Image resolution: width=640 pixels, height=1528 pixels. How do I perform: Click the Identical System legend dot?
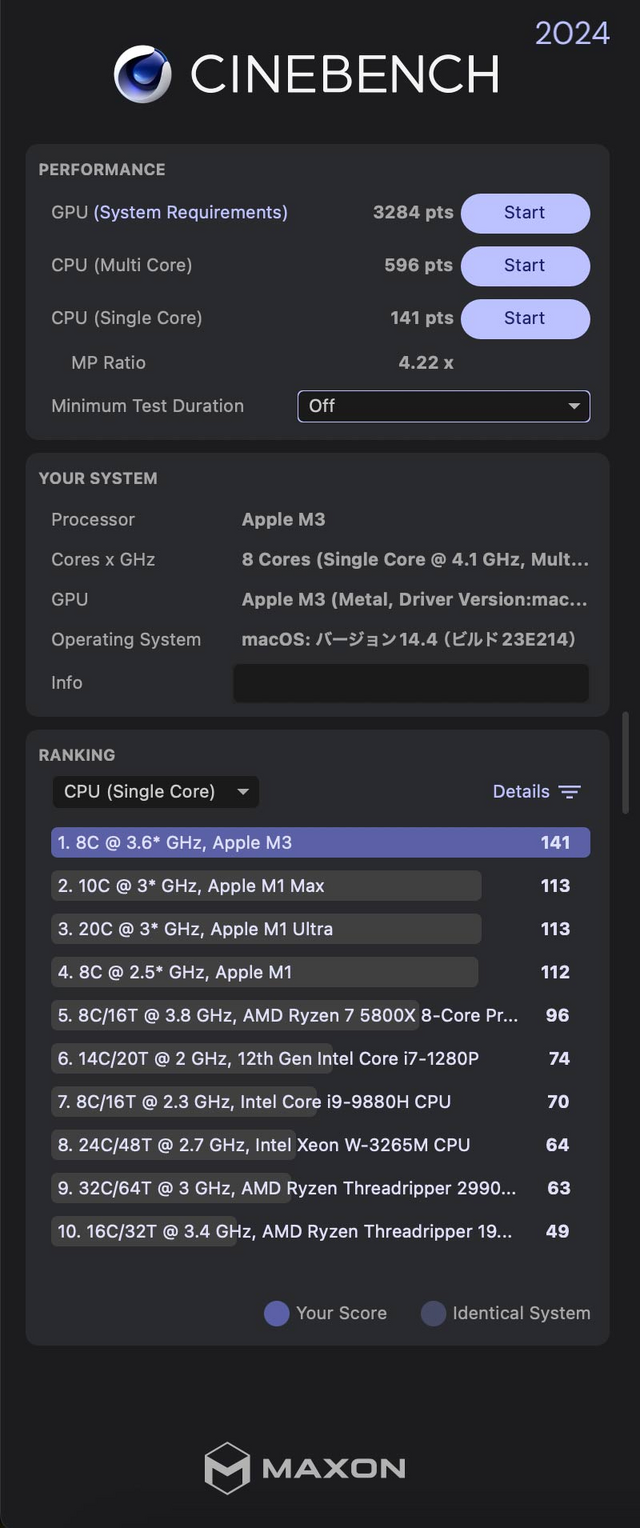[433, 1313]
